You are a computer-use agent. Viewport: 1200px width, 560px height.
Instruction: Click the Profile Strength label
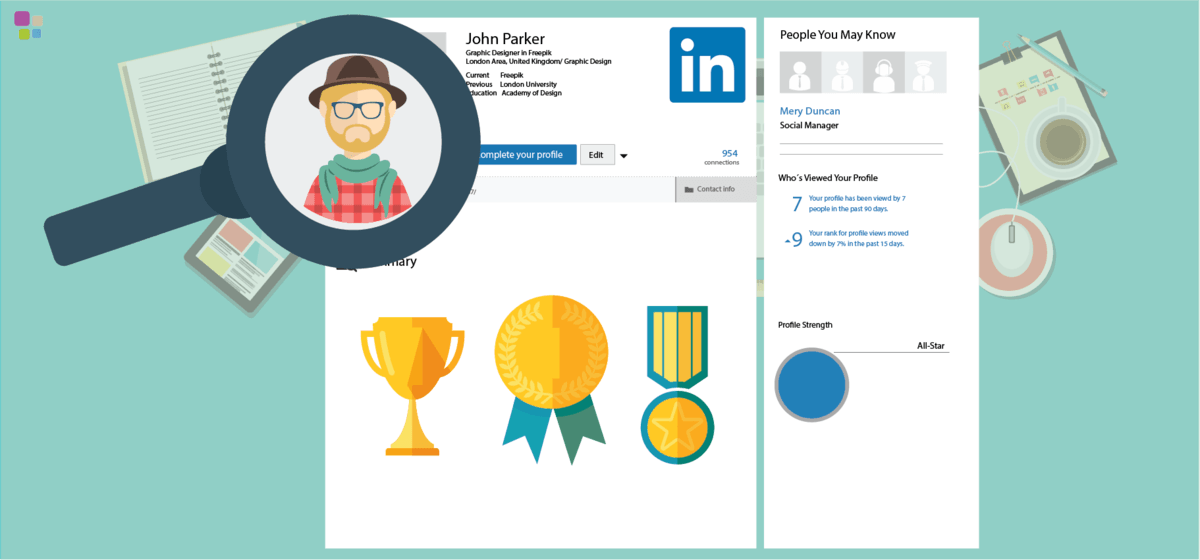click(805, 325)
